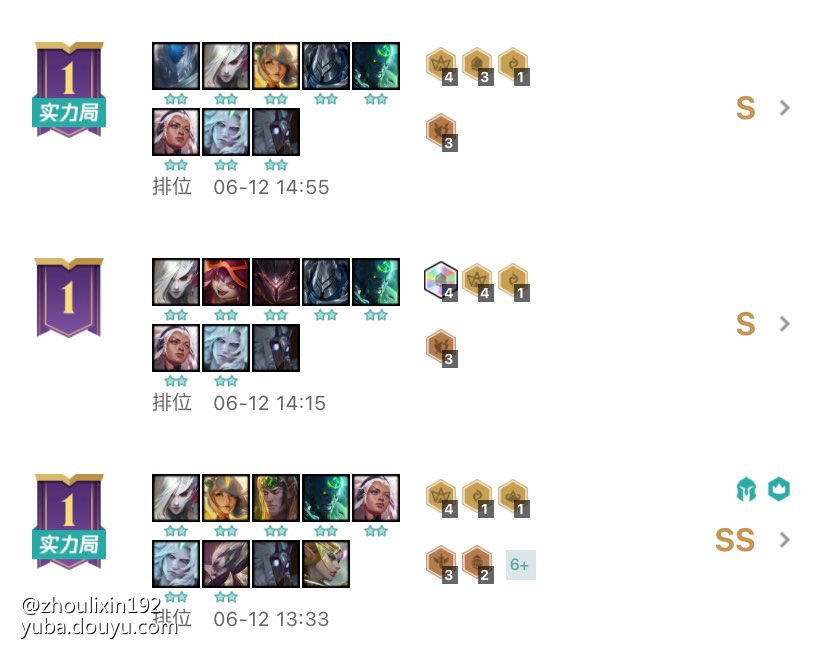Click the plain first place banner of second match
Image resolution: width=828 pixels, height=652 pixels.
point(69,297)
